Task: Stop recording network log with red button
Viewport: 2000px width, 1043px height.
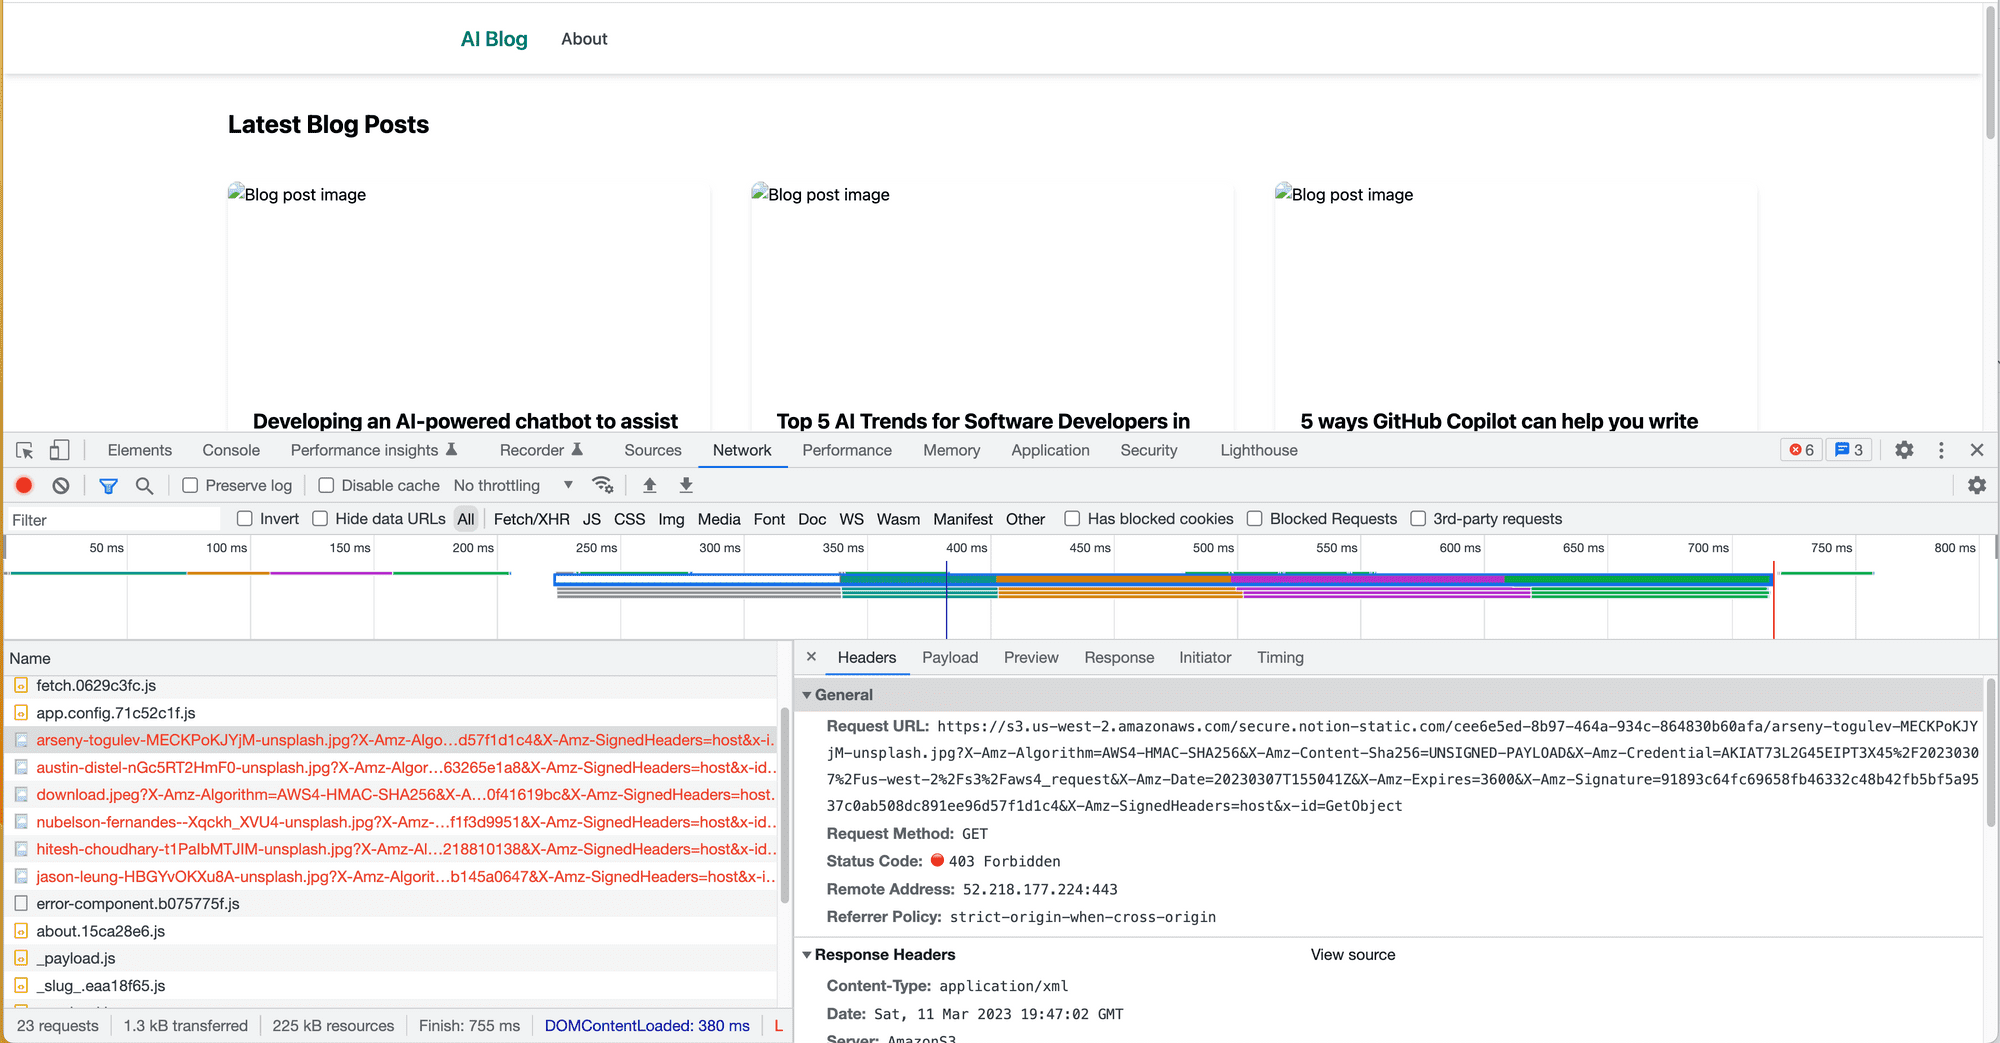Action: 24,485
